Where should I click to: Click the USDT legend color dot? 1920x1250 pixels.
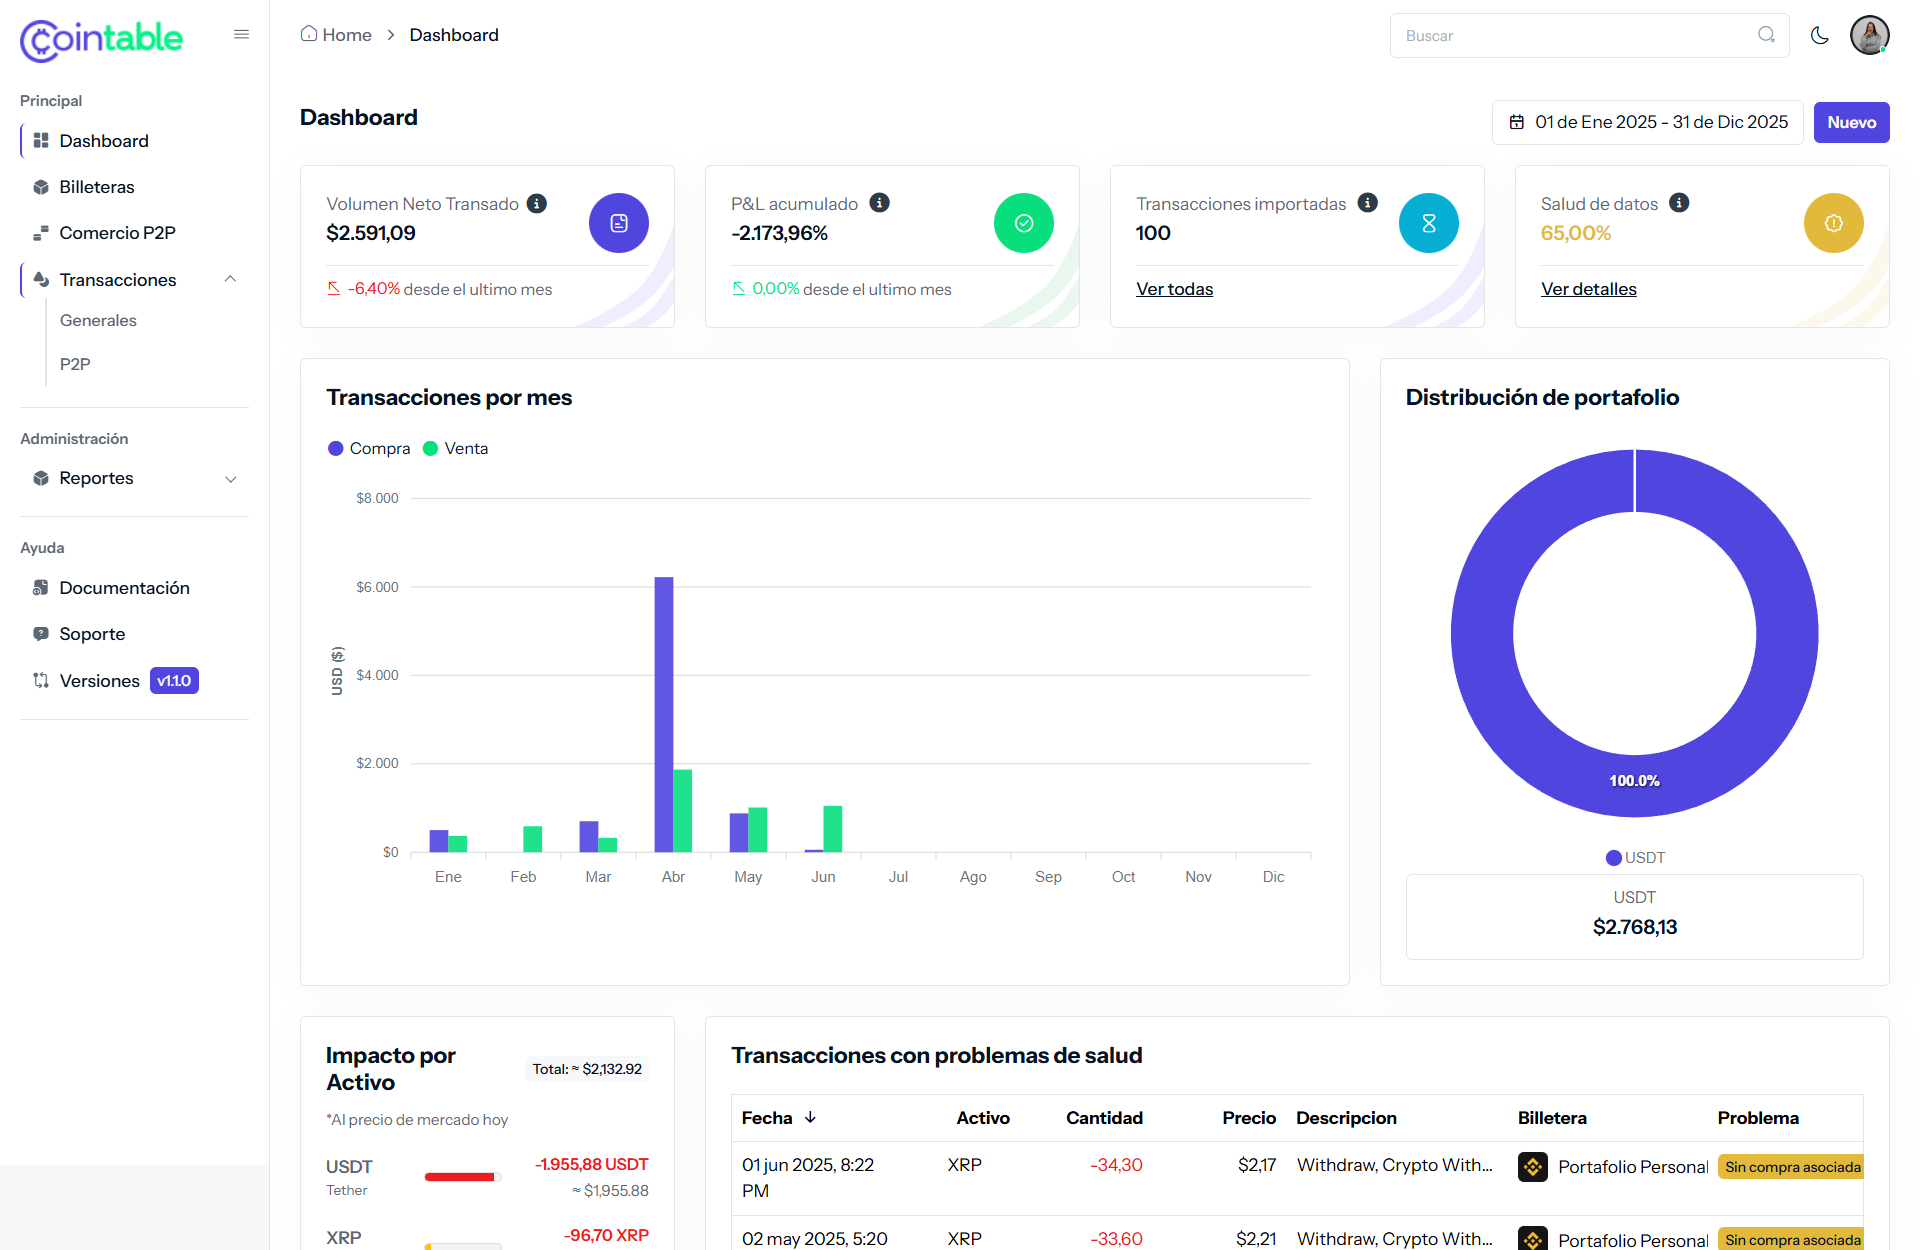(1613, 858)
